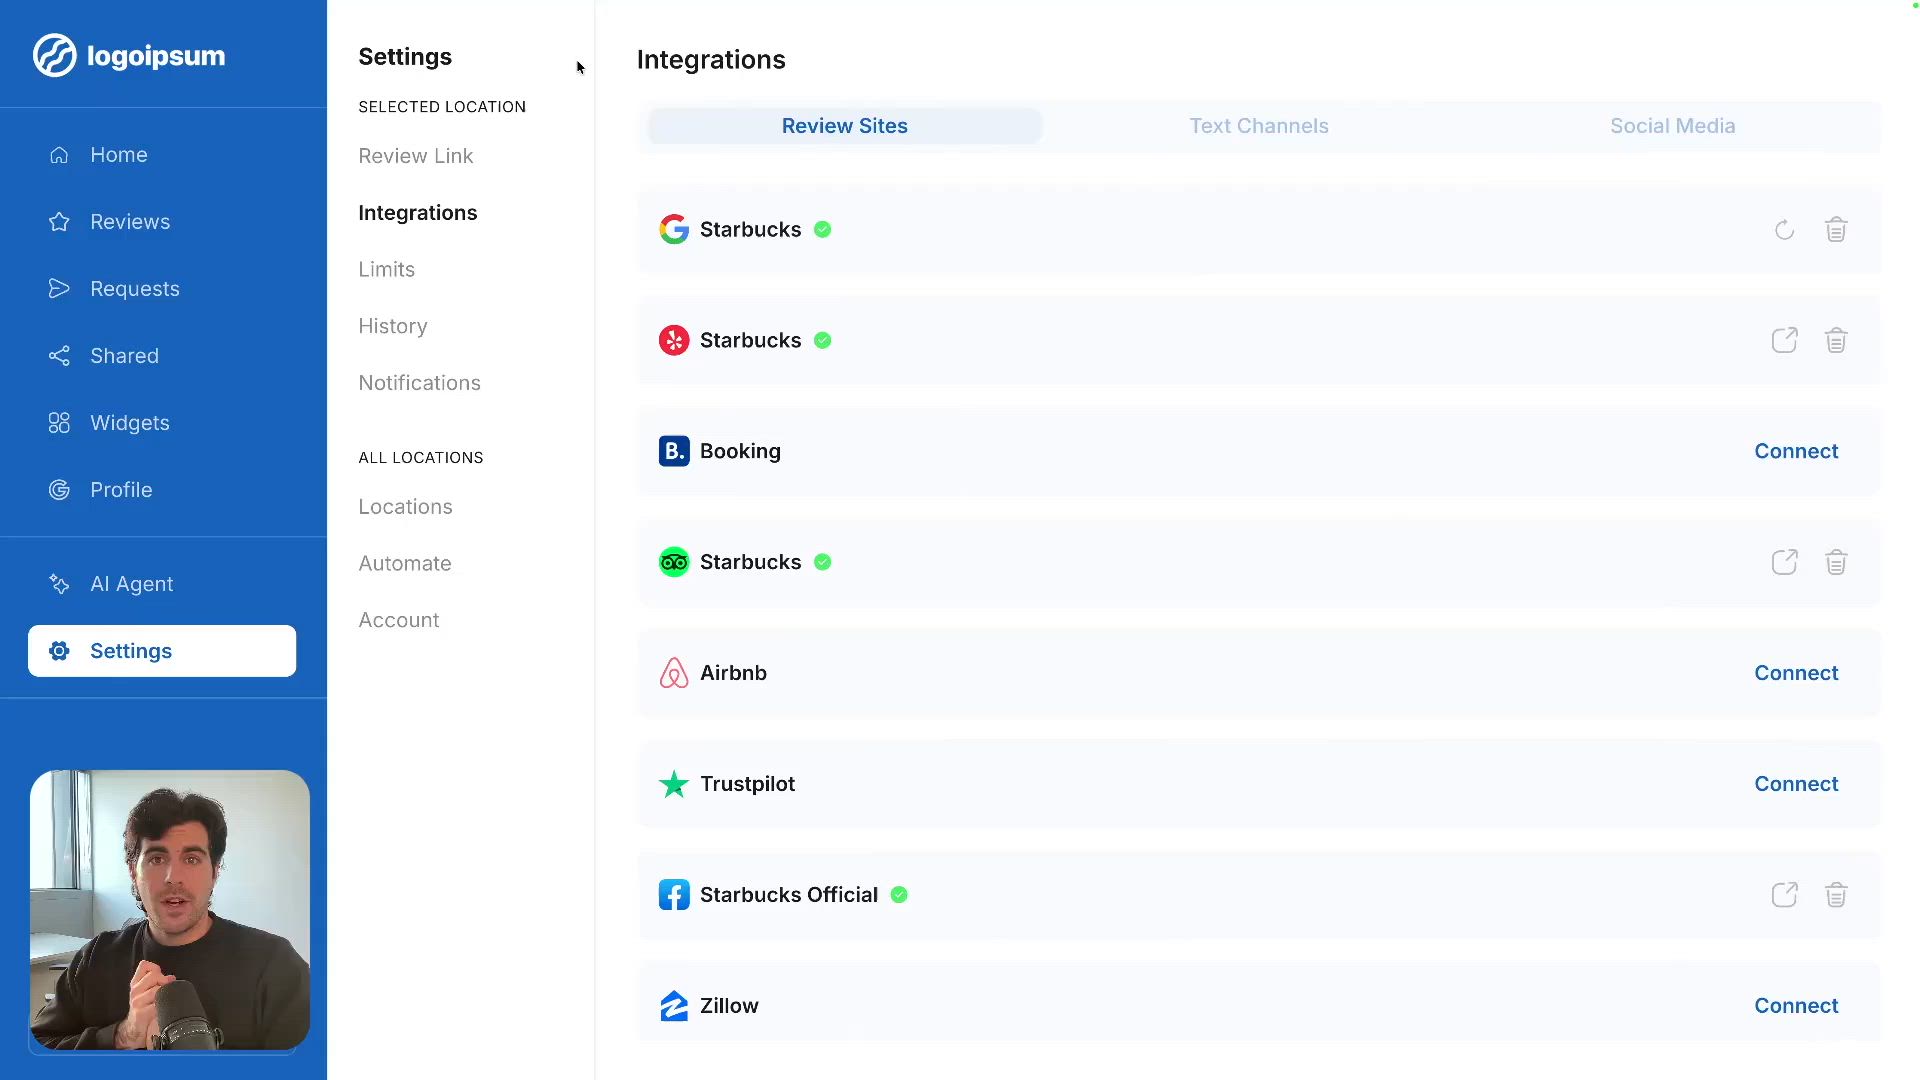
Task: Open the Tripadvisor Starbucks external link icon
Action: [1784, 562]
